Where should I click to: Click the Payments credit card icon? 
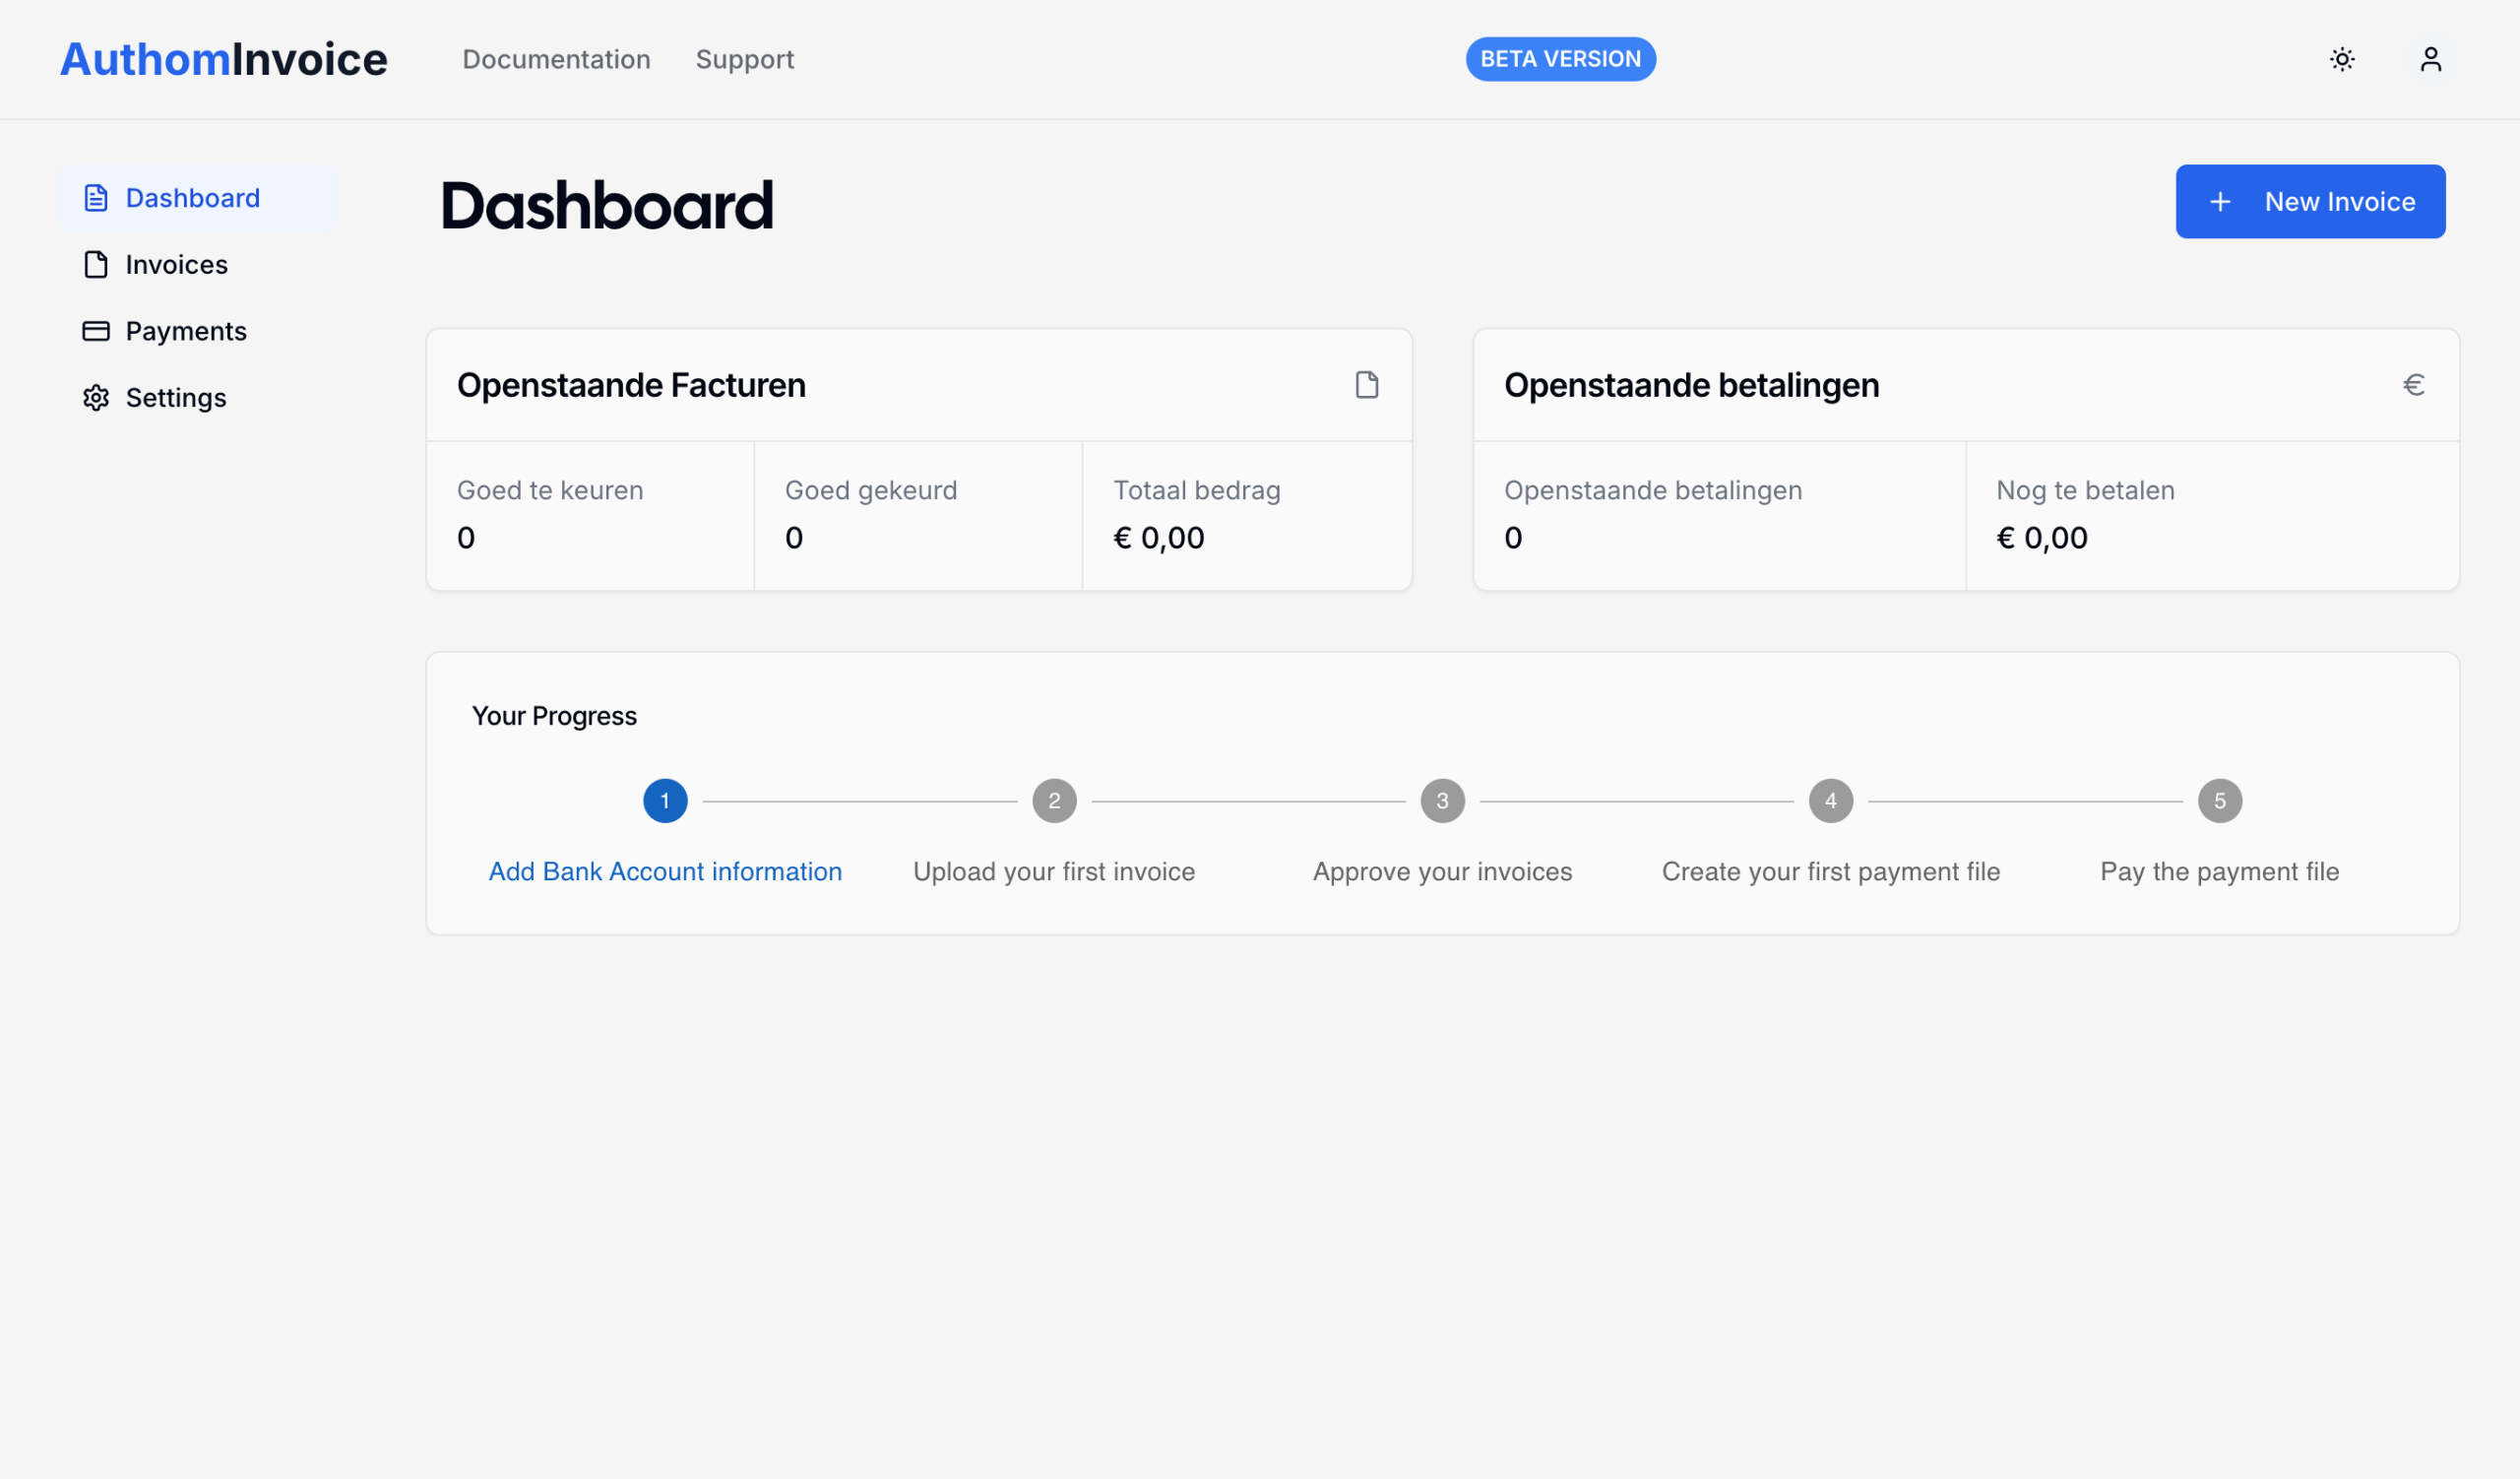pos(96,331)
